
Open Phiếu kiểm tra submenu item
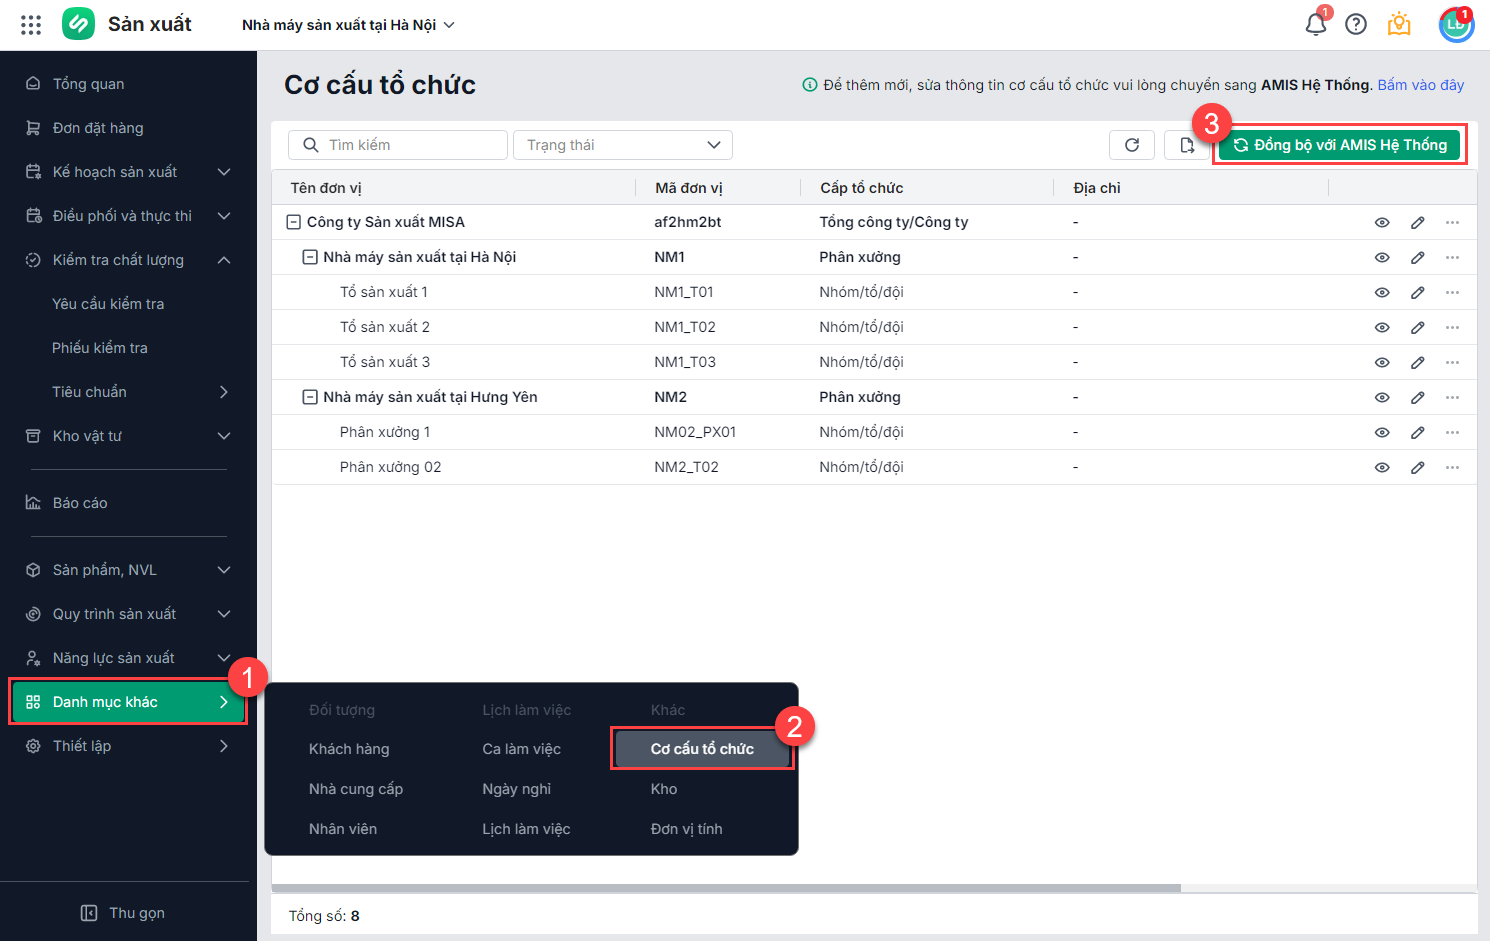100,348
